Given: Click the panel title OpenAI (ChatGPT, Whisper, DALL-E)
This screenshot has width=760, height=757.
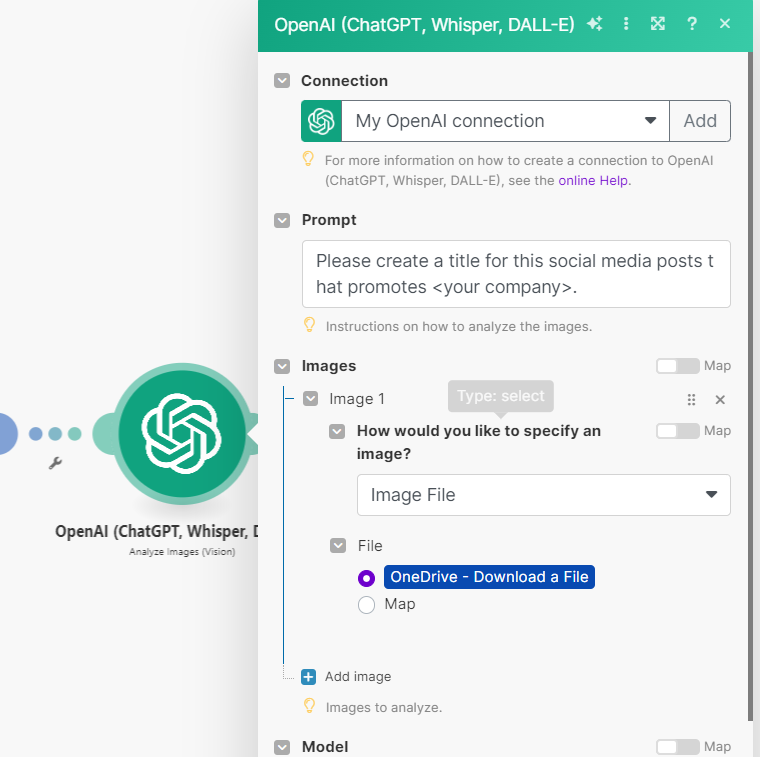Looking at the screenshot, I should [424, 24].
